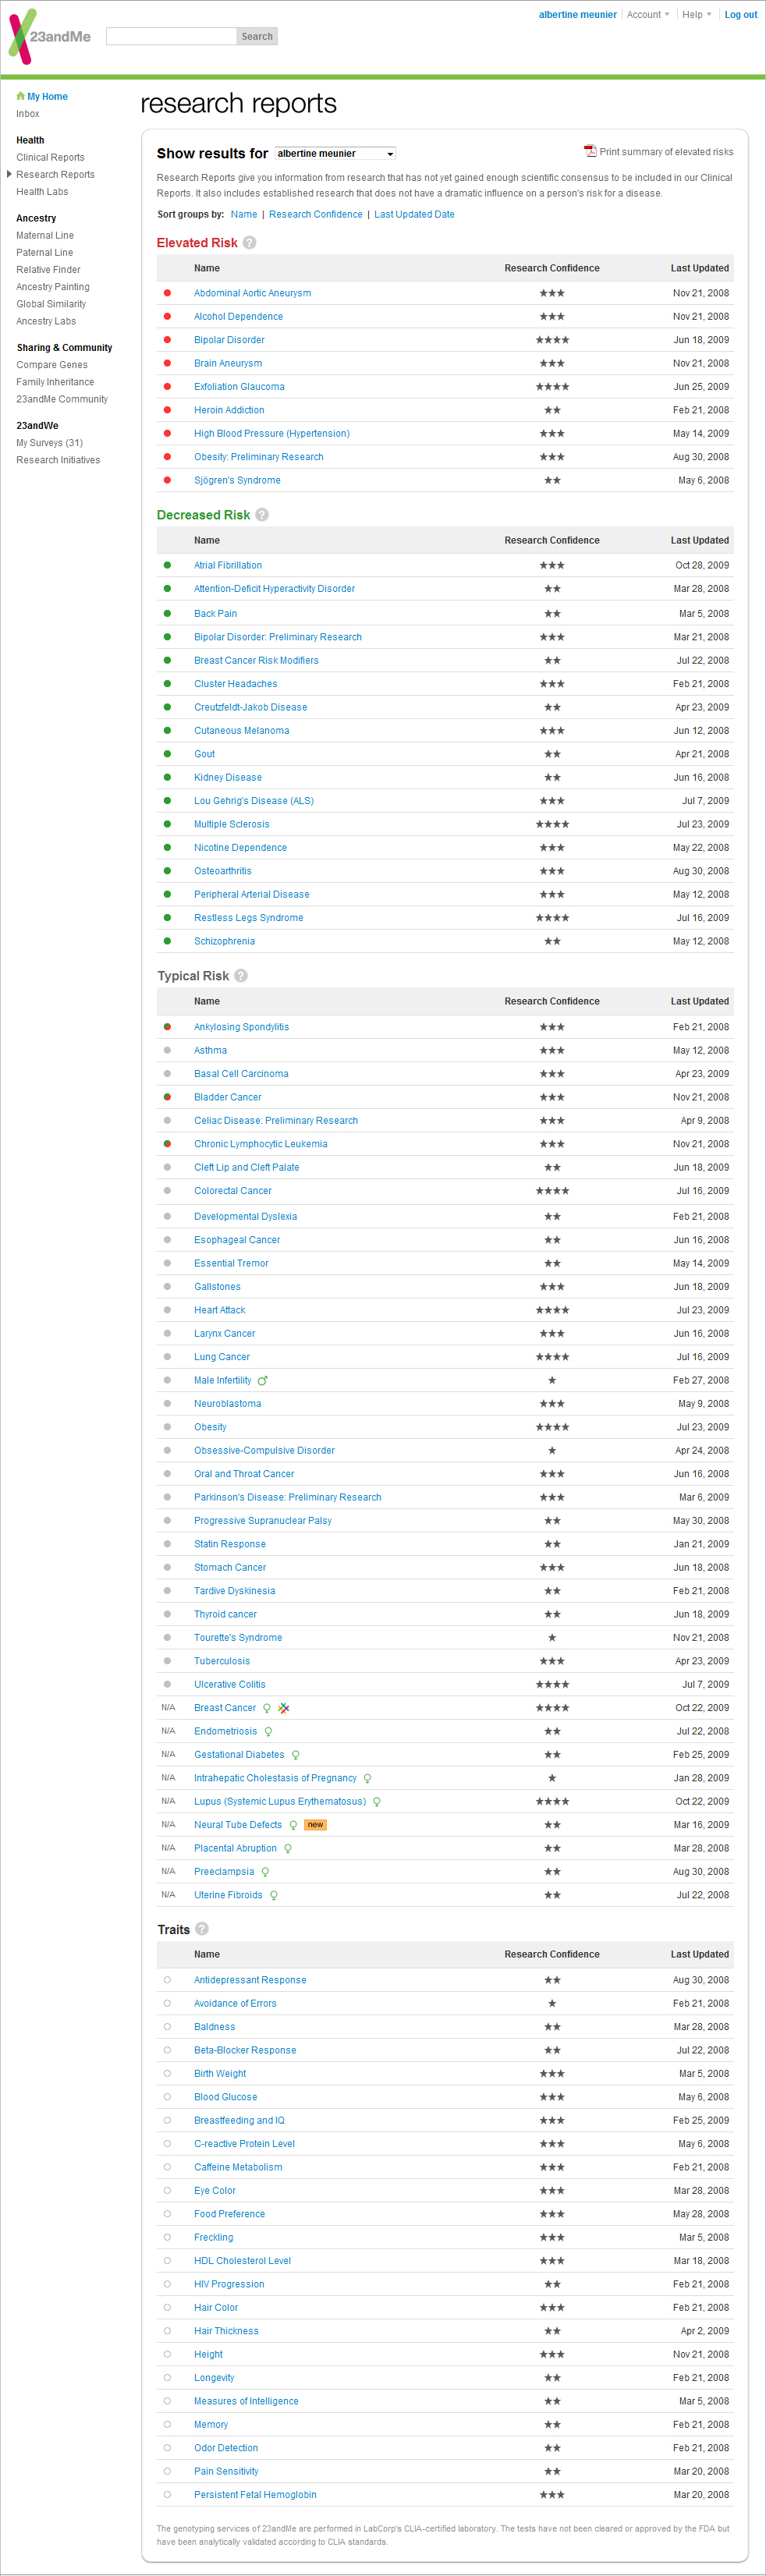This screenshot has width=766, height=2576.
Task: Click the Search button
Action: point(257,36)
